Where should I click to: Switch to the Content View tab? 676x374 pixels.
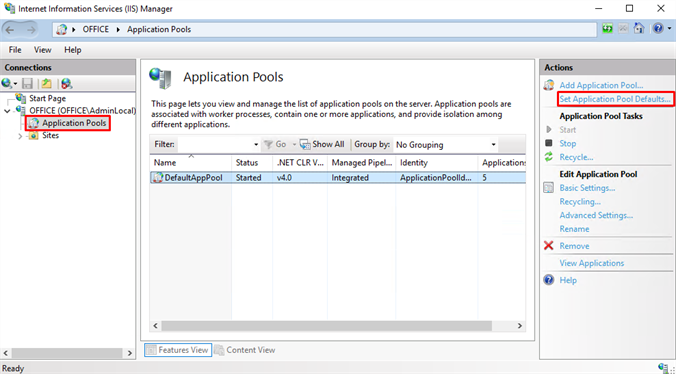[x=245, y=350]
